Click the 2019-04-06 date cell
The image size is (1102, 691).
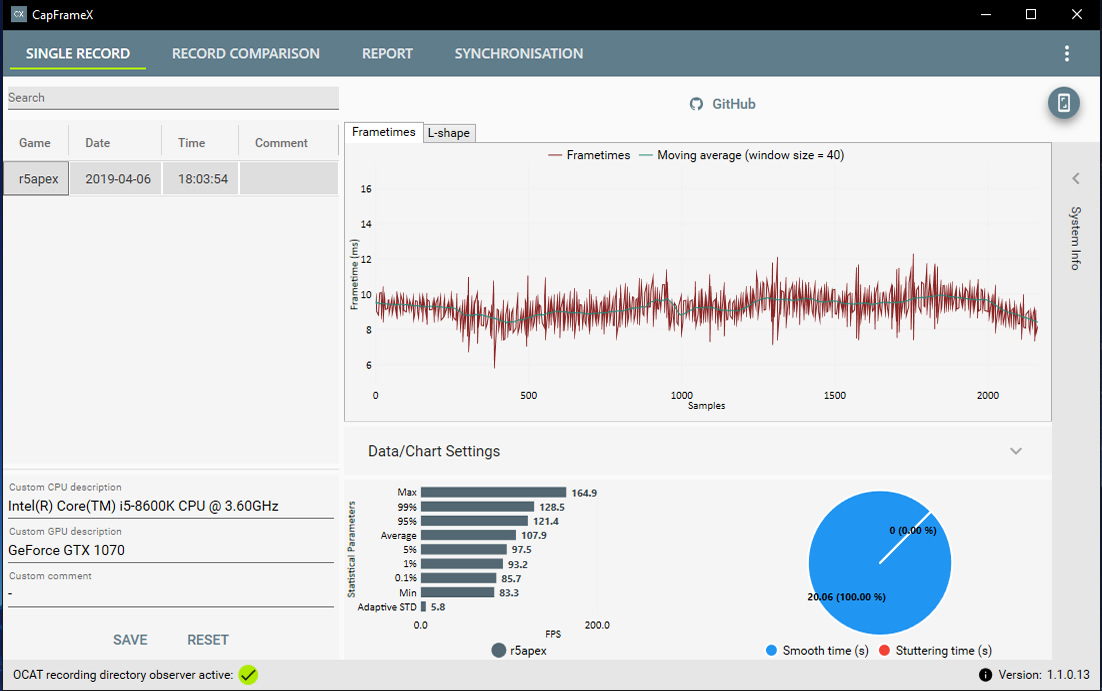(116, 179)
